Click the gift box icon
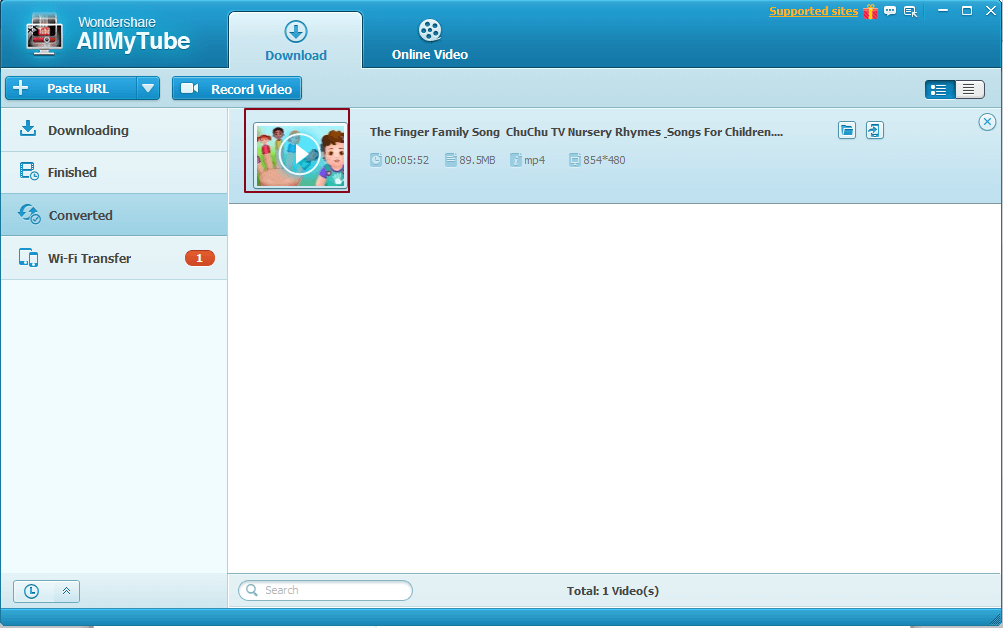Screen dimensions: 1003x628 (x=870, y=12)
